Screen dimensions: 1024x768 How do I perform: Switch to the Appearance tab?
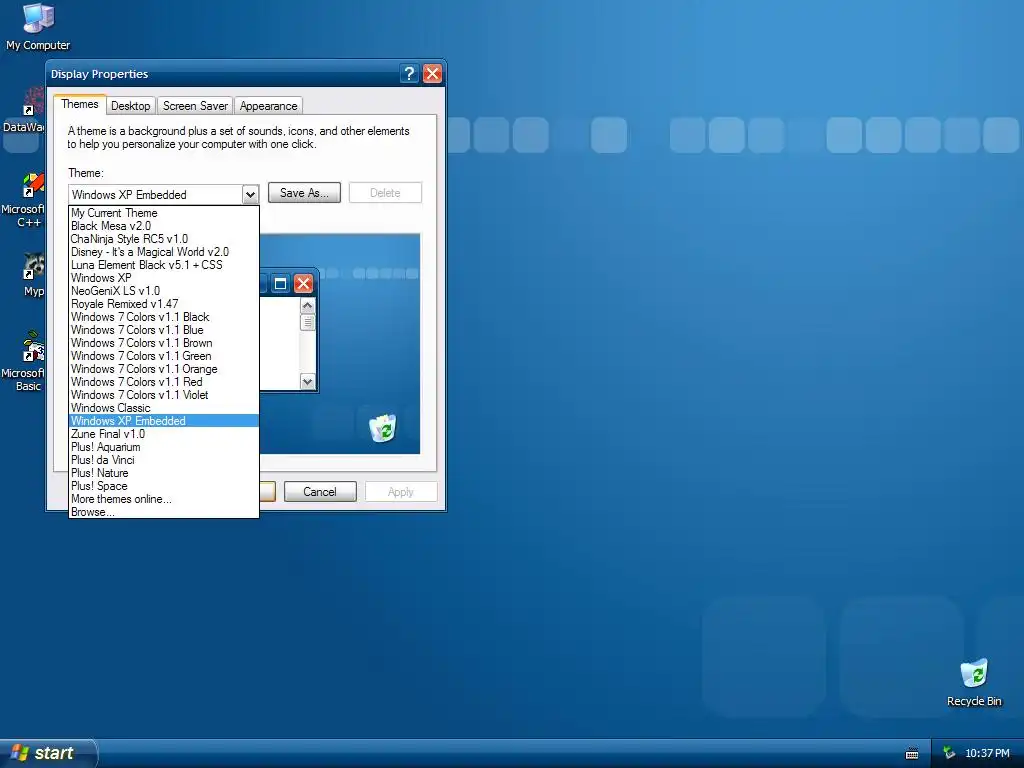[x=268, y=106]
